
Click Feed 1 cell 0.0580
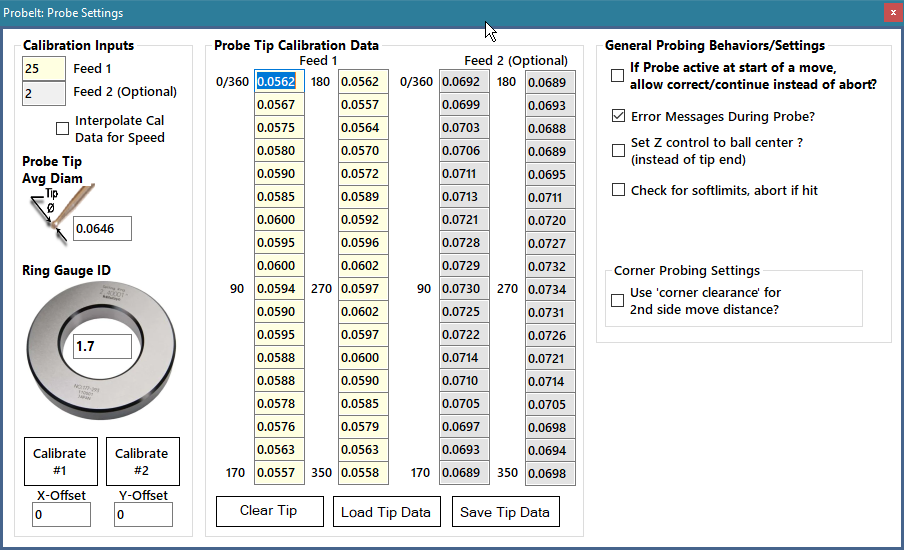280,150
